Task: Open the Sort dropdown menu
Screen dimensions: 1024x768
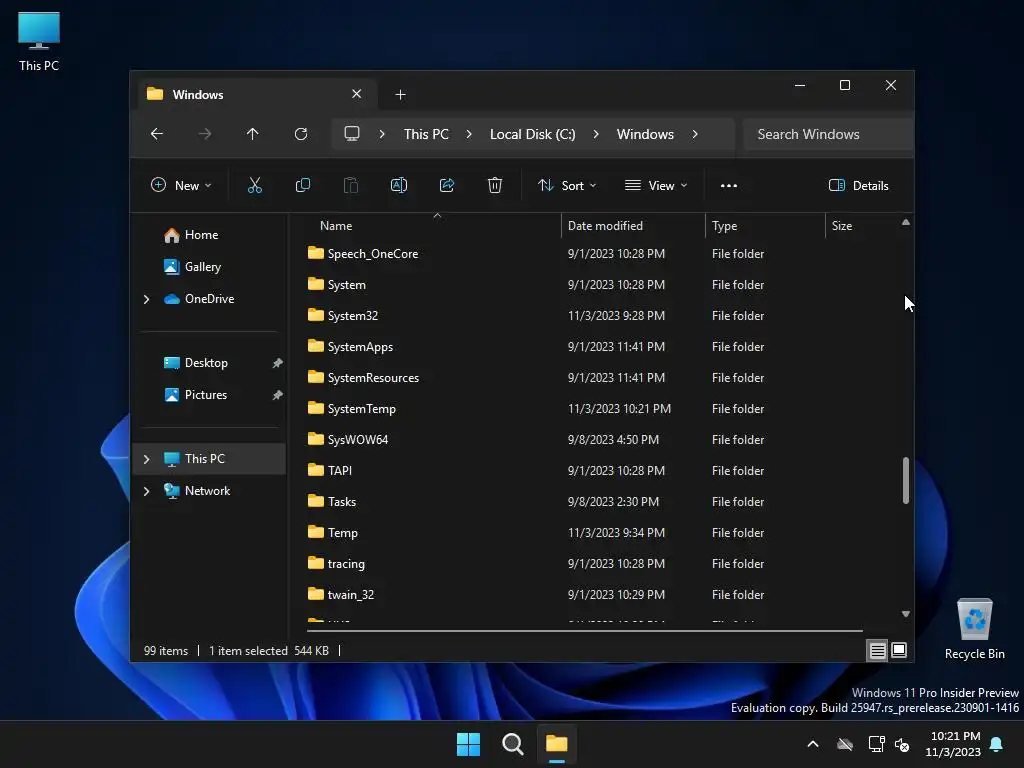Action: (567, 185)
